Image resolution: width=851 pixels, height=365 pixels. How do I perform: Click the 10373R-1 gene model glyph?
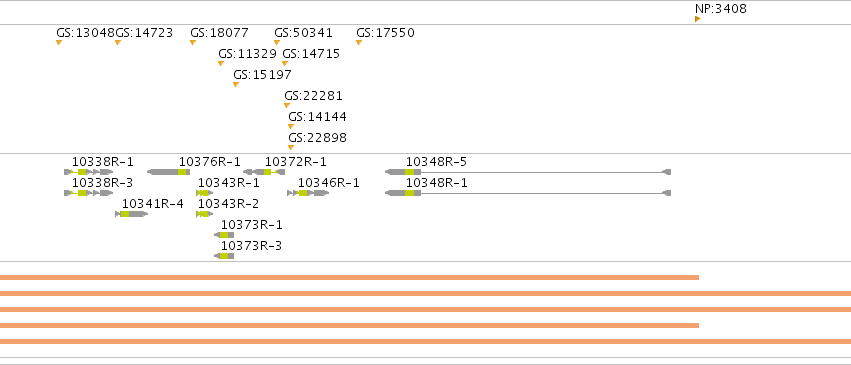coord(224,235)
